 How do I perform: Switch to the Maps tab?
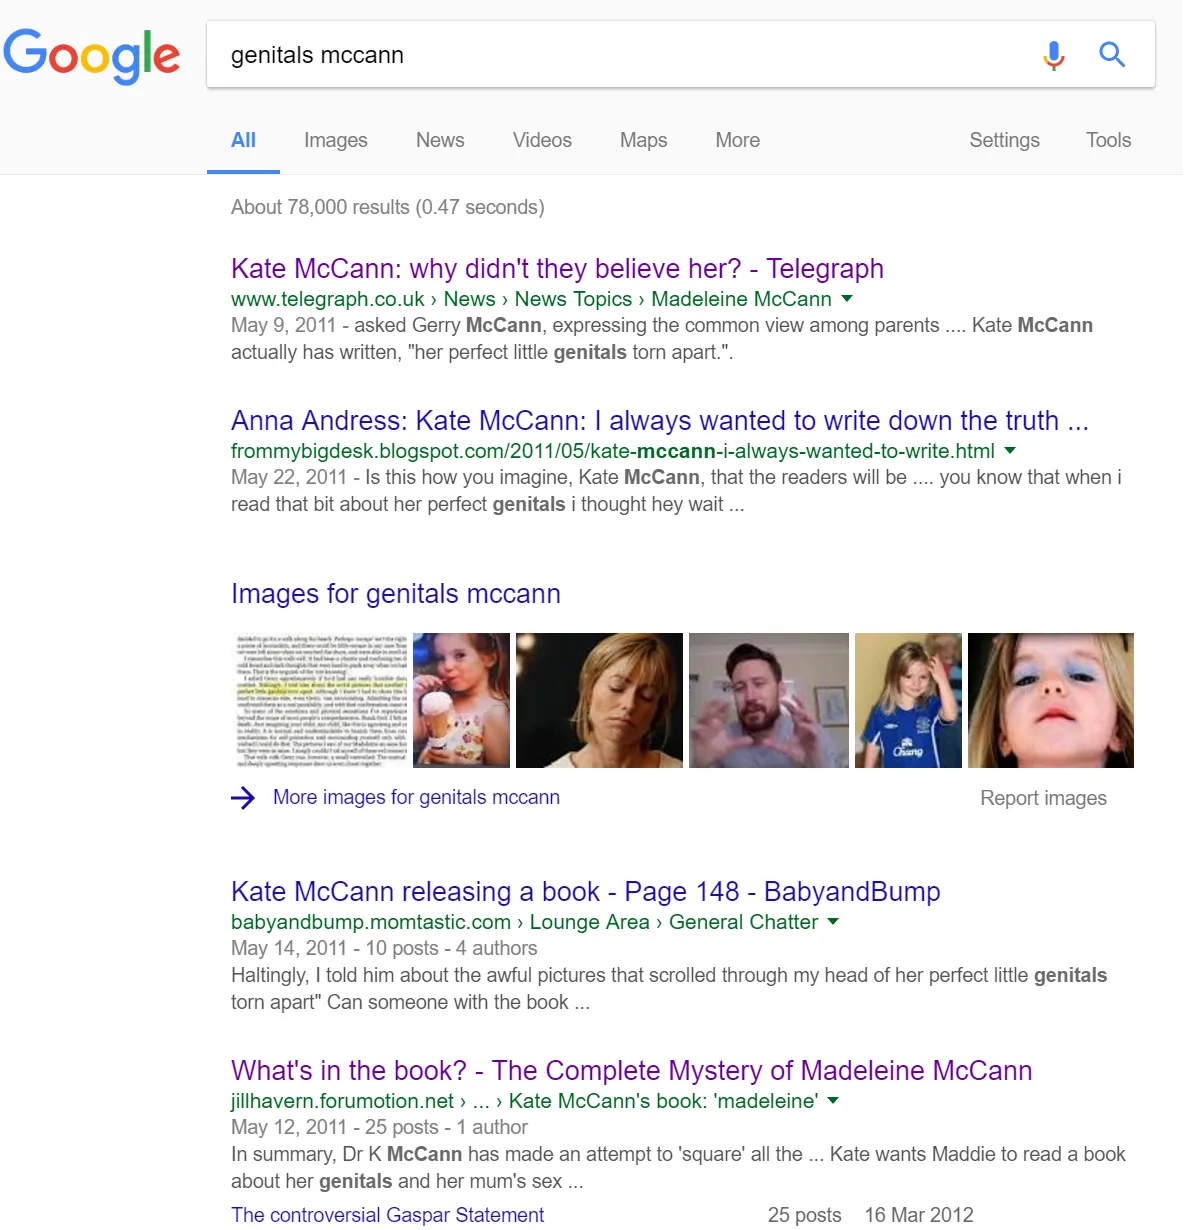click(643, 140)
